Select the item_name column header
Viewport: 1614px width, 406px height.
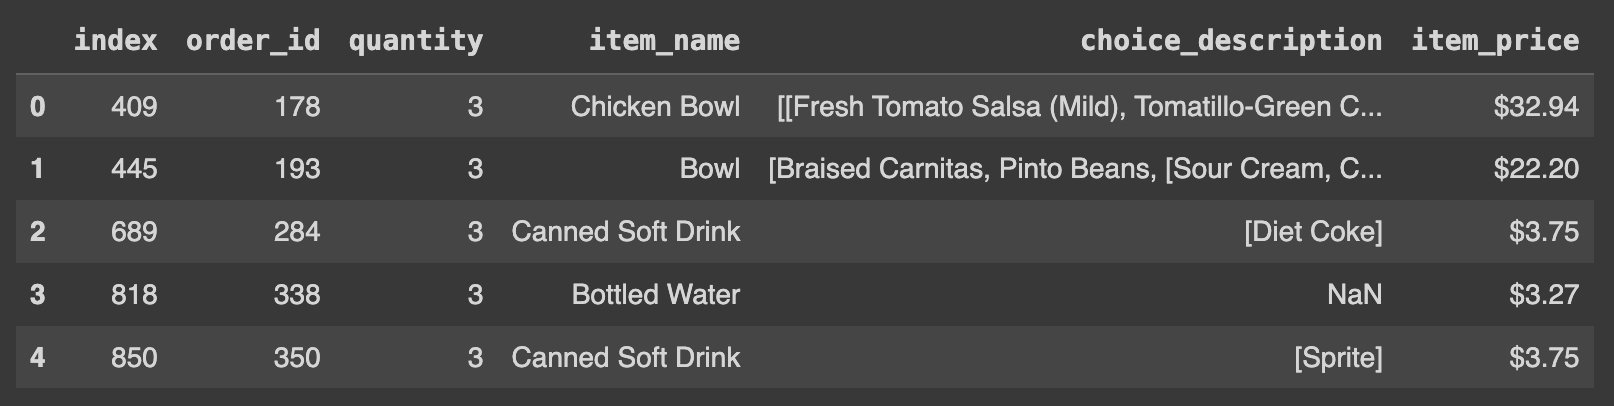click(664, 40)
